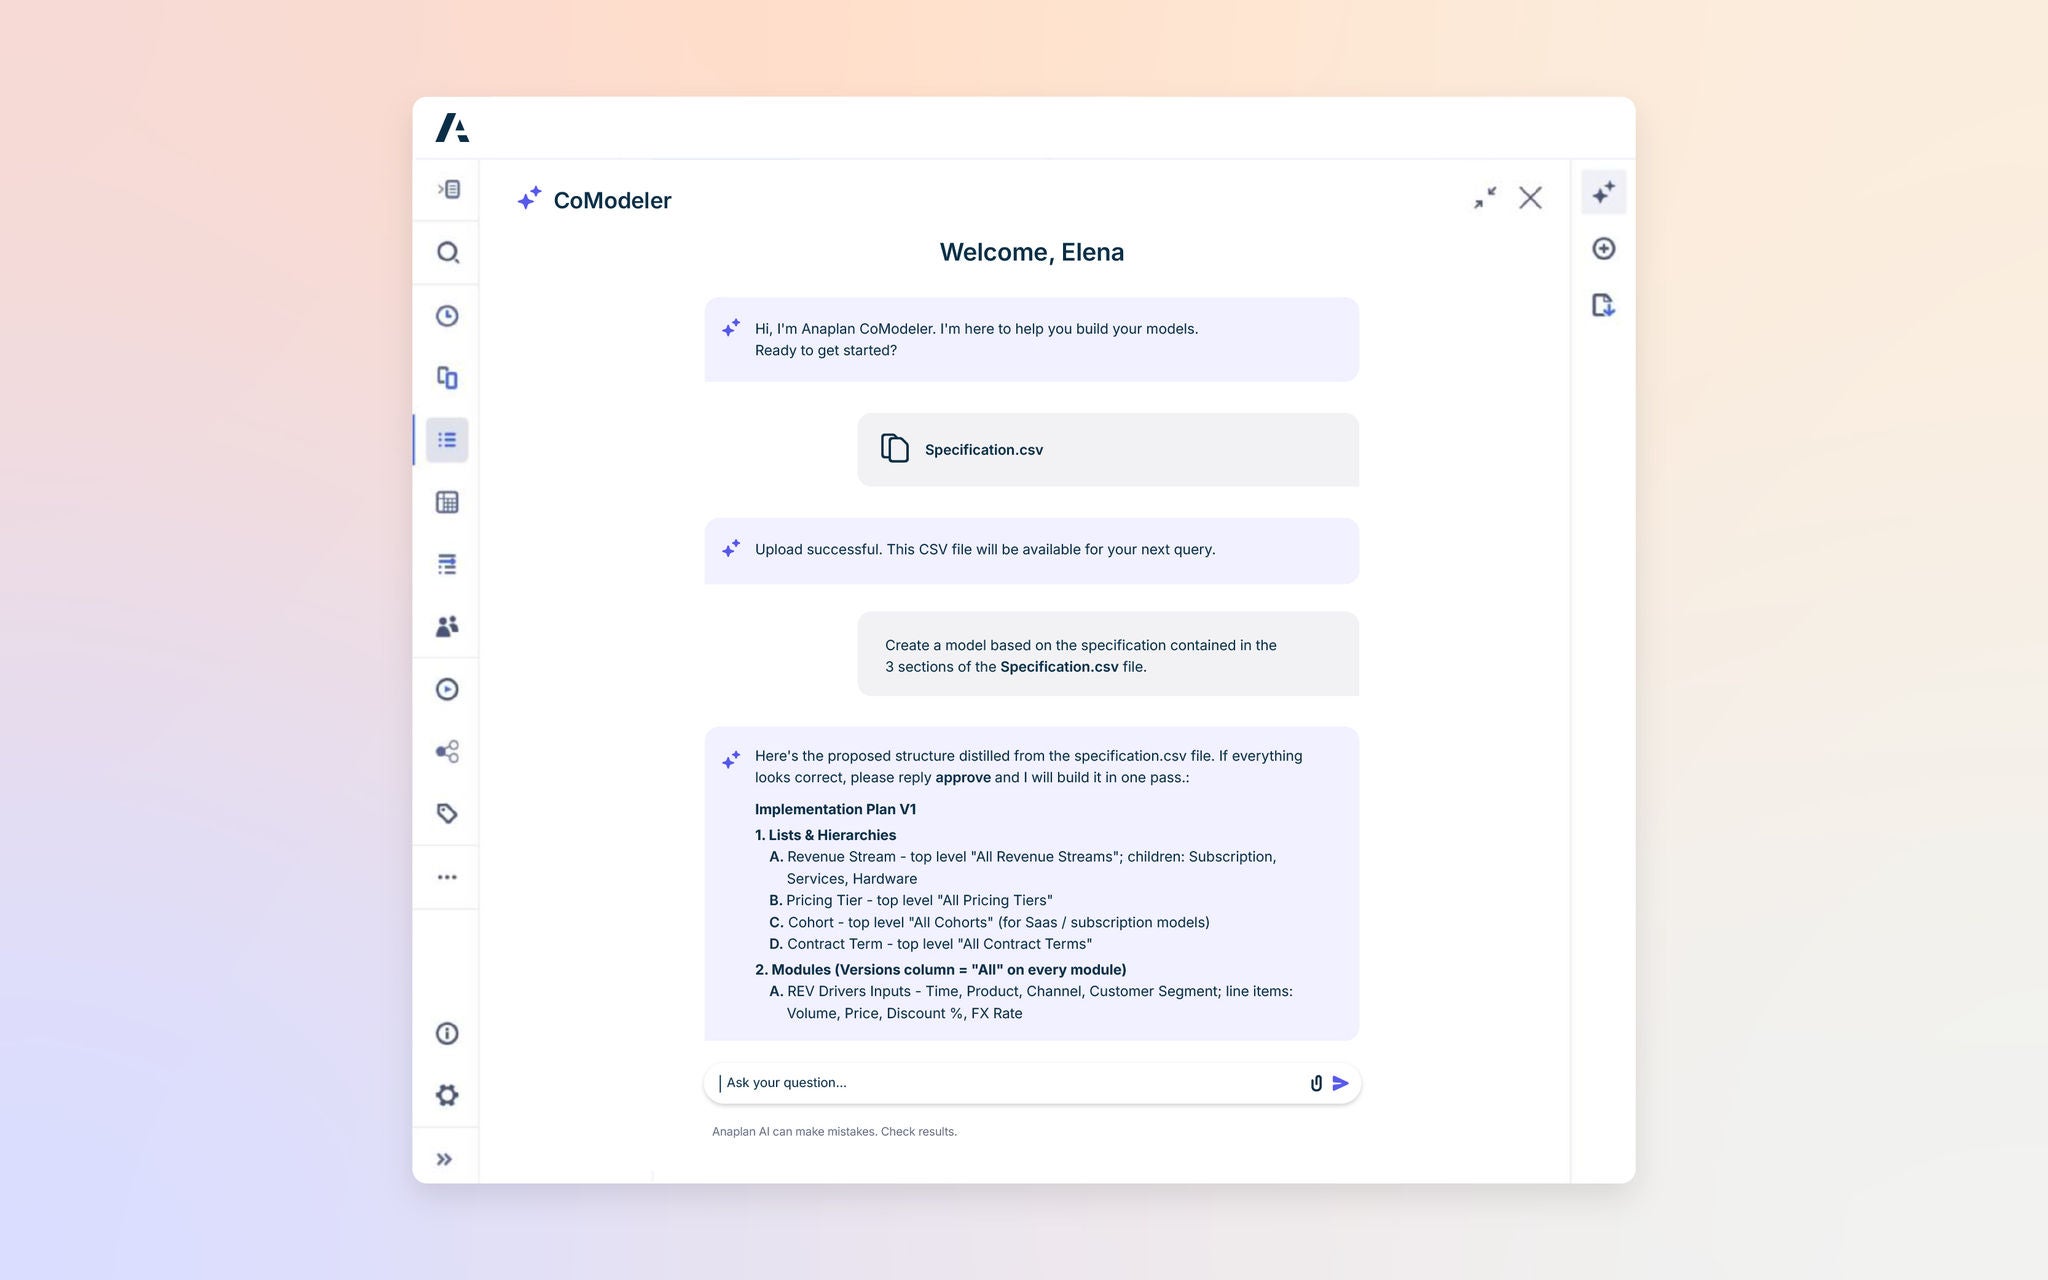Select the tag icon in the sidebar

(x=447, y=813)
